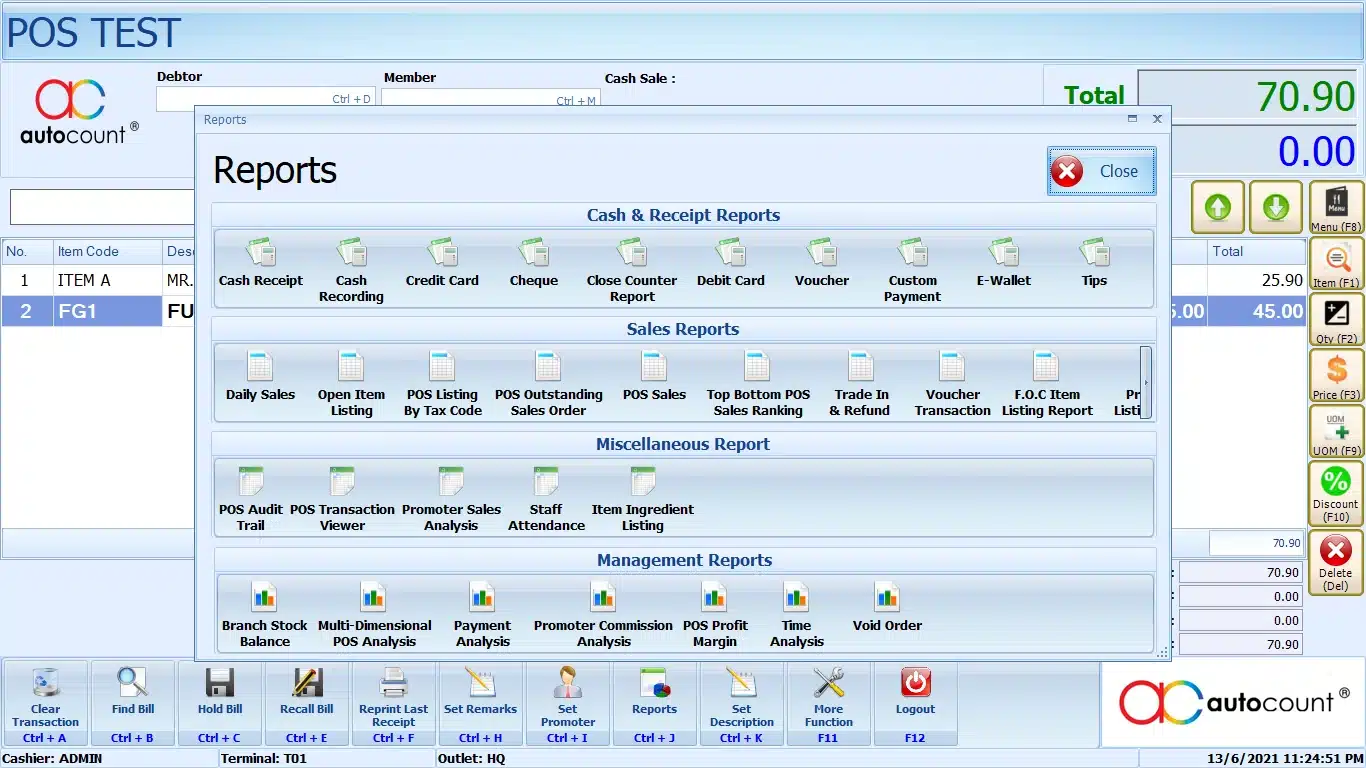This screenshot has width=1366, height=768.
Task: Click the Hold Bill toolbar button
Action: [x=220, y=704]
